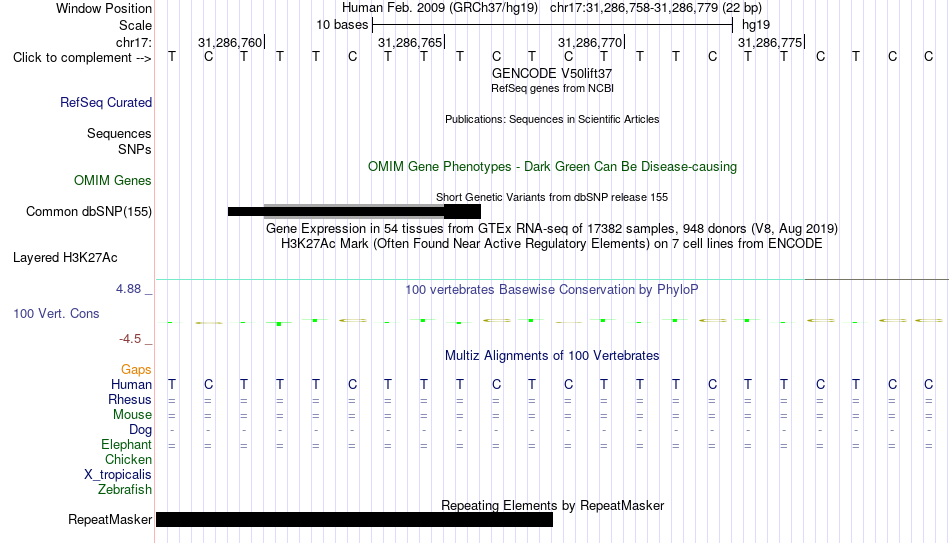Click the 4.88 PhyloP upper limit value
Image resolution: width=950 pixels, height=543 pixels.
[x=129, y=289]
